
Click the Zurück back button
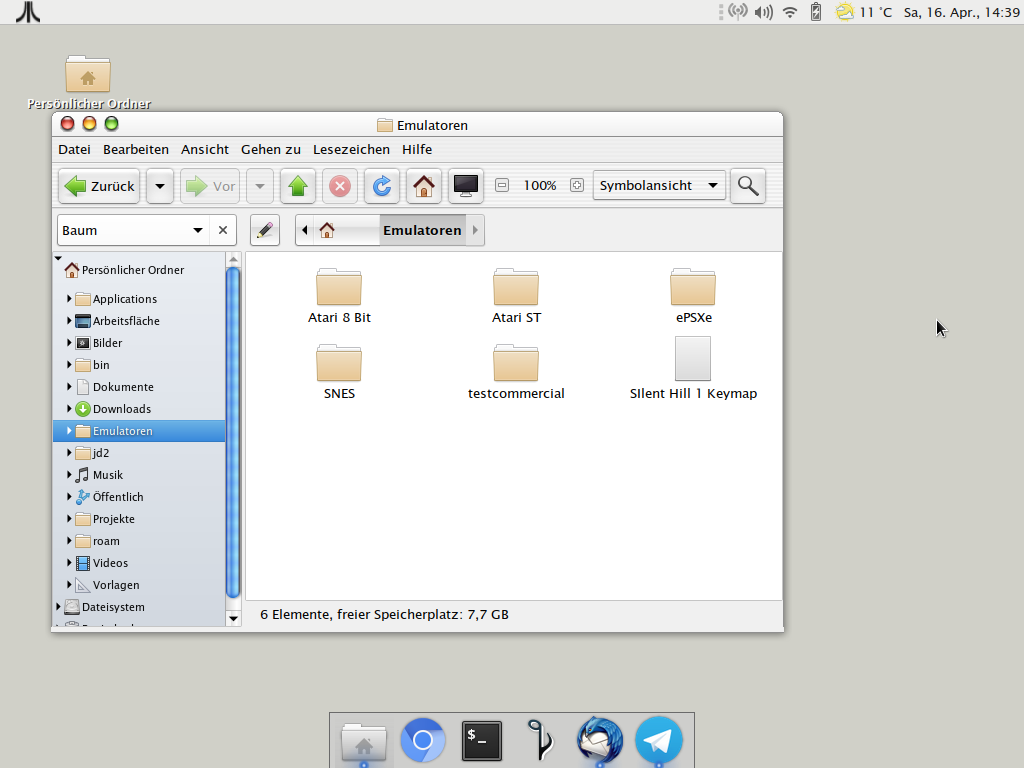click(x=100, y=186)
